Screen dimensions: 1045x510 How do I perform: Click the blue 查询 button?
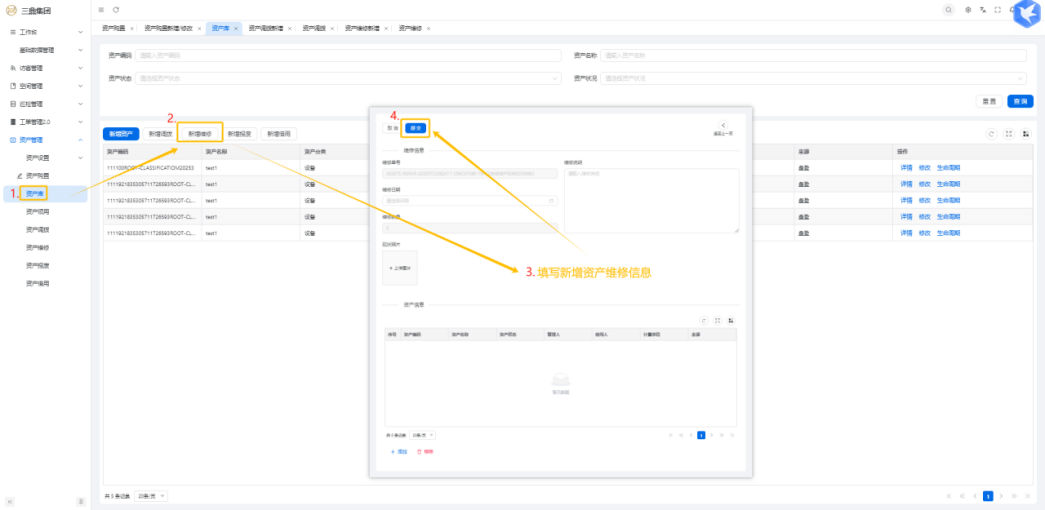[x=1019, y=101]
